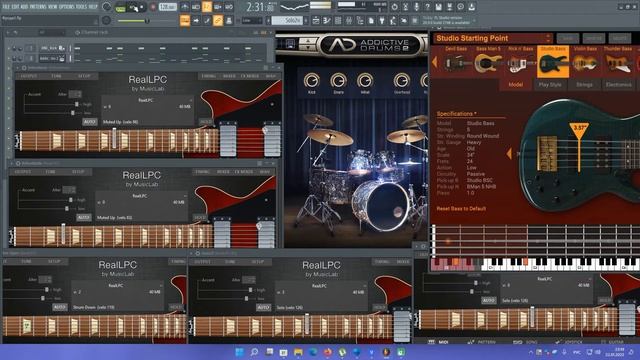Screen dimensions: 640x360
Task: Click the first channel's name button in Channel rack
Action: tap(52, 48)
